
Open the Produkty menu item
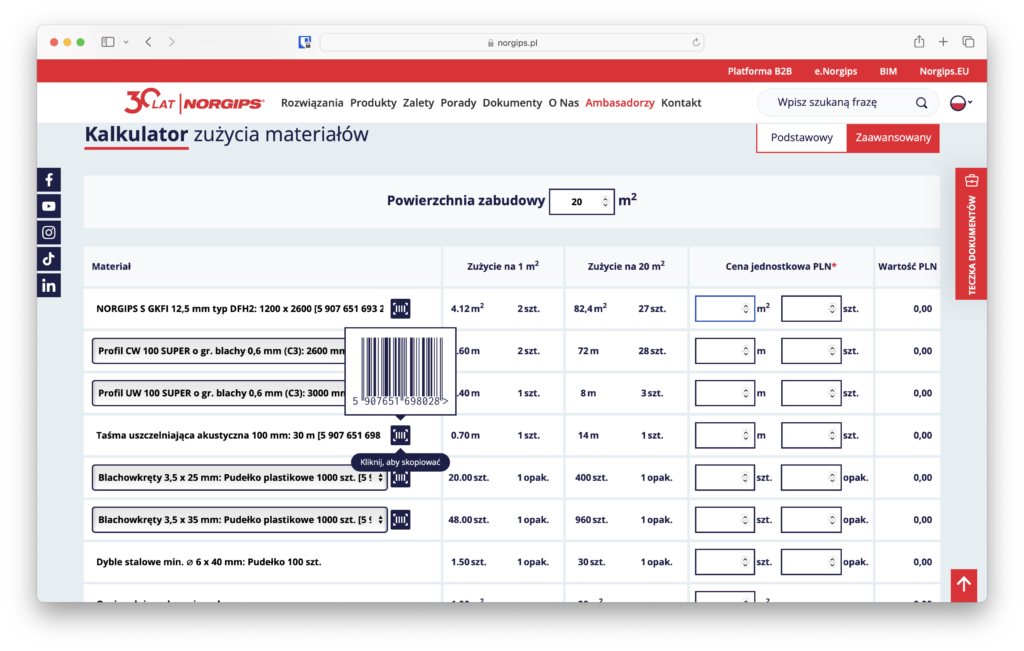pyautogui.click(x=373, y=103)
